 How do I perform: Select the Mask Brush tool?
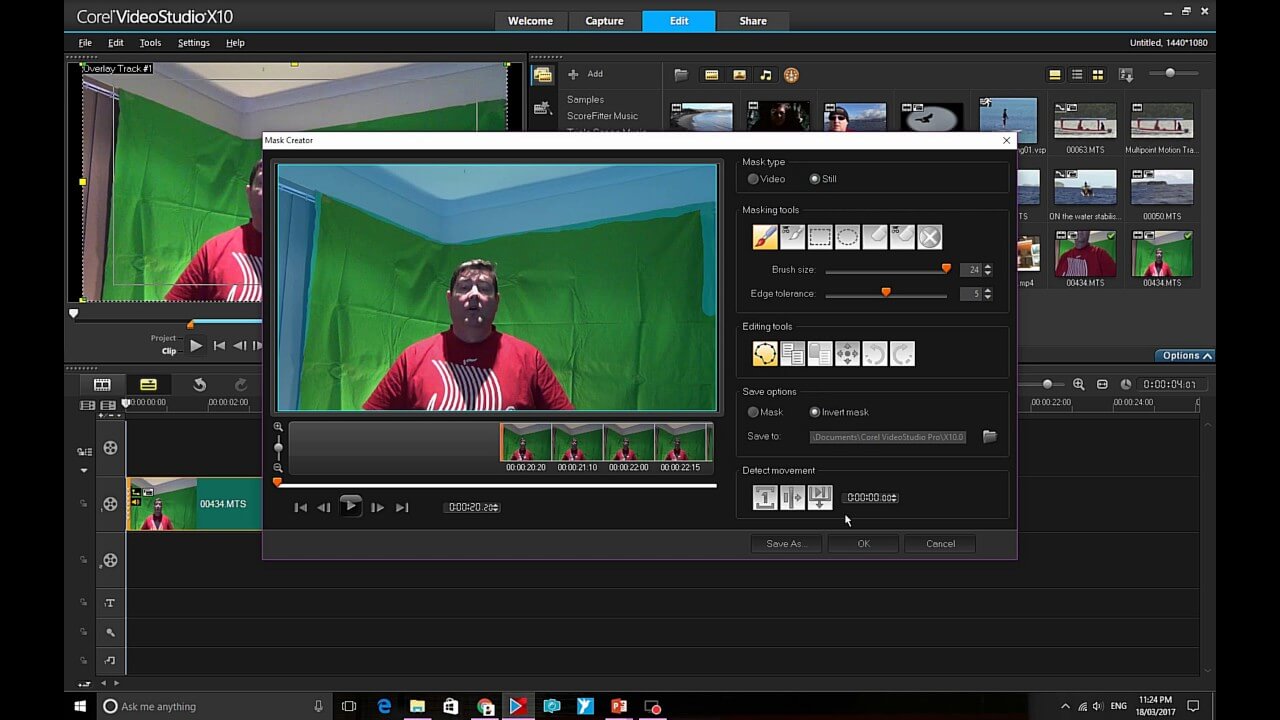(764, 237)
